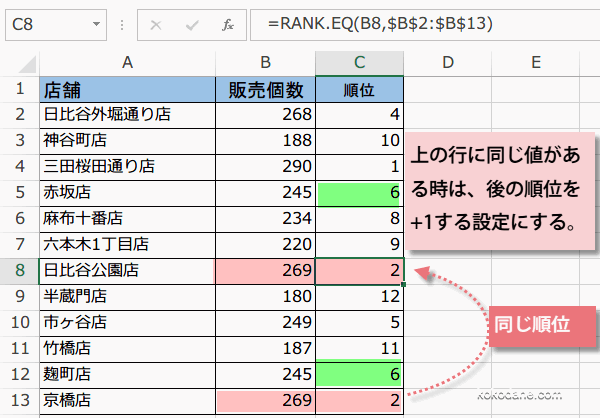600x418 pixels.
Task: Select the cell 市ヶ谷店
Action: (127, 323)
